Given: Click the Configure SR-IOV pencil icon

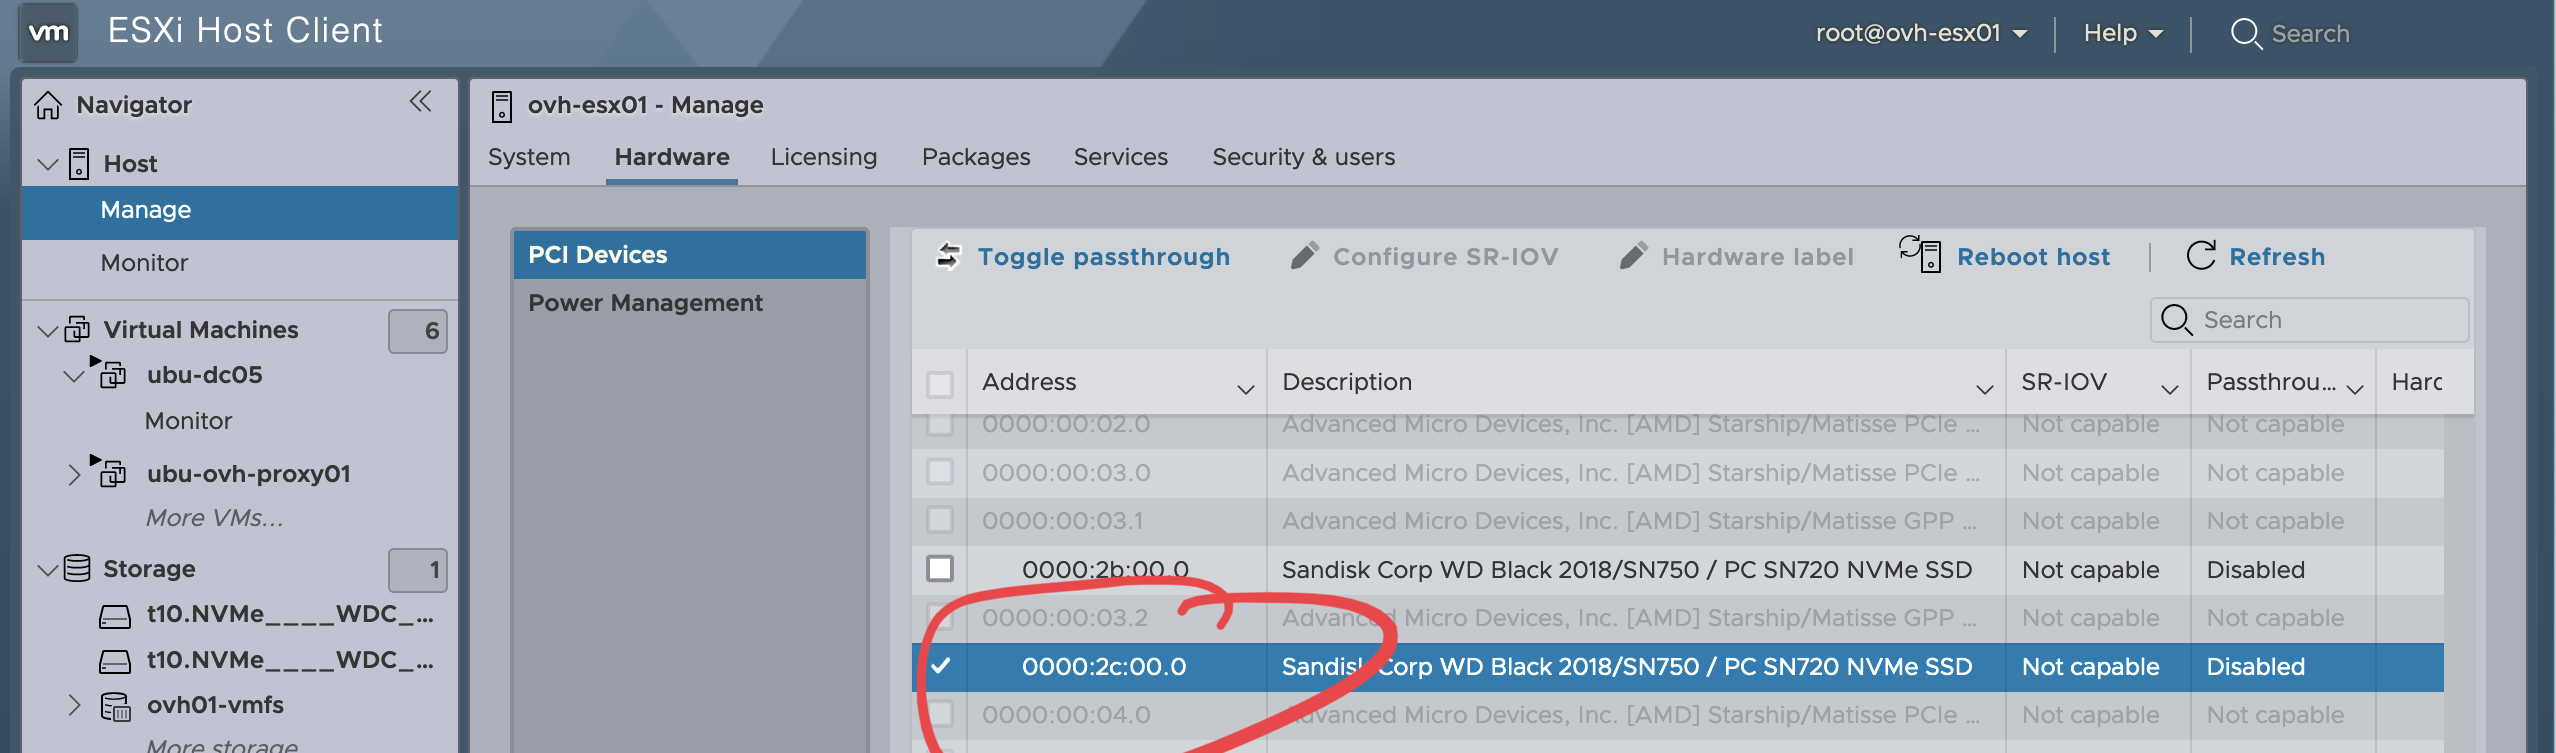Looking at the screenshot, I should [x=1304, y=256].
